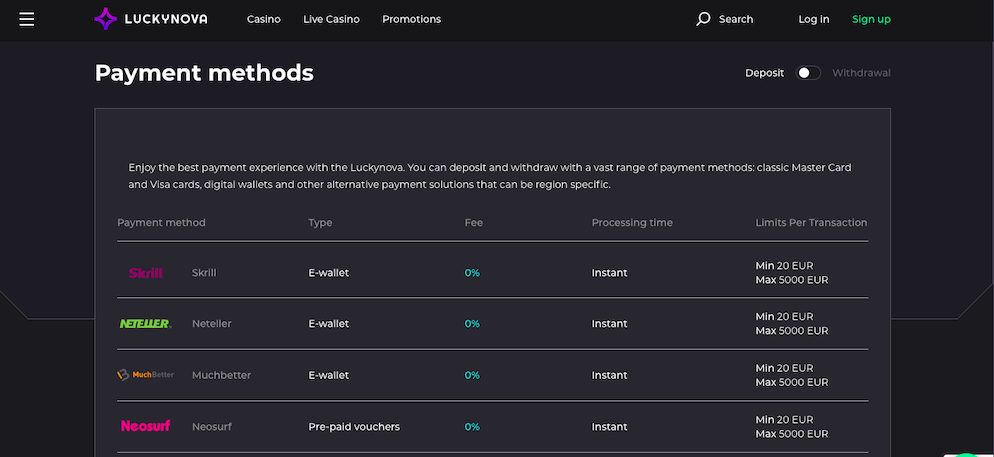Select the Deposit label
This screenshot has height=457, width=994.
(x=765, y=73)
